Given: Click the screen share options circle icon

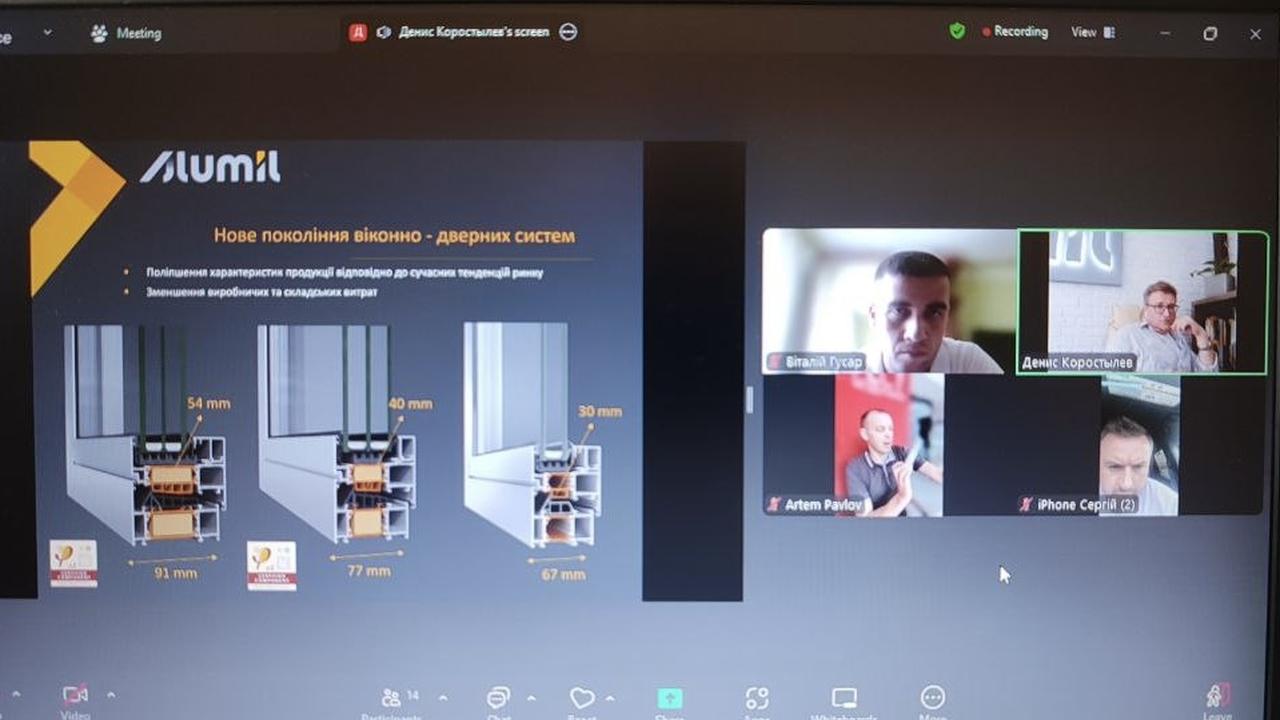Looking at the screenshot, I should point(568,32).
